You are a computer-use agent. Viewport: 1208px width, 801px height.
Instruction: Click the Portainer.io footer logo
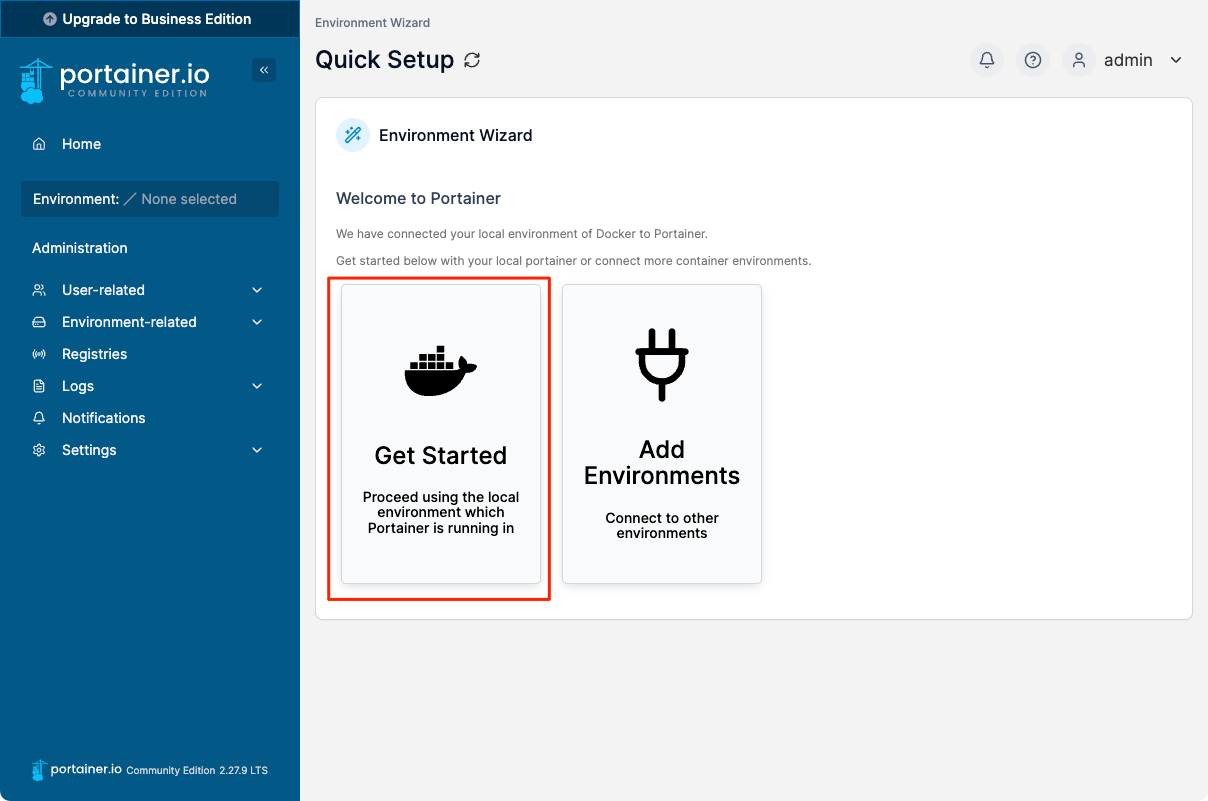(77, 770)
